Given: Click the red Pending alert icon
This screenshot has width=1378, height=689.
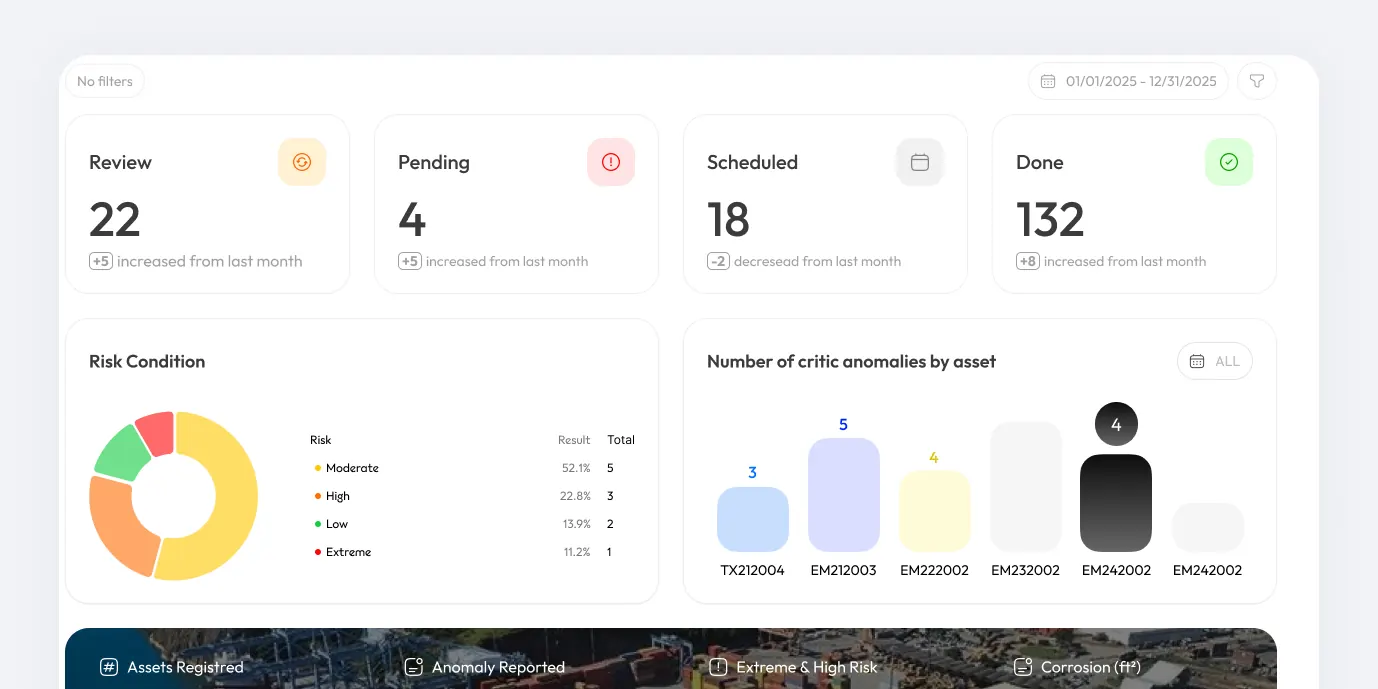Looking at the screenshot, I should [611, 162].
